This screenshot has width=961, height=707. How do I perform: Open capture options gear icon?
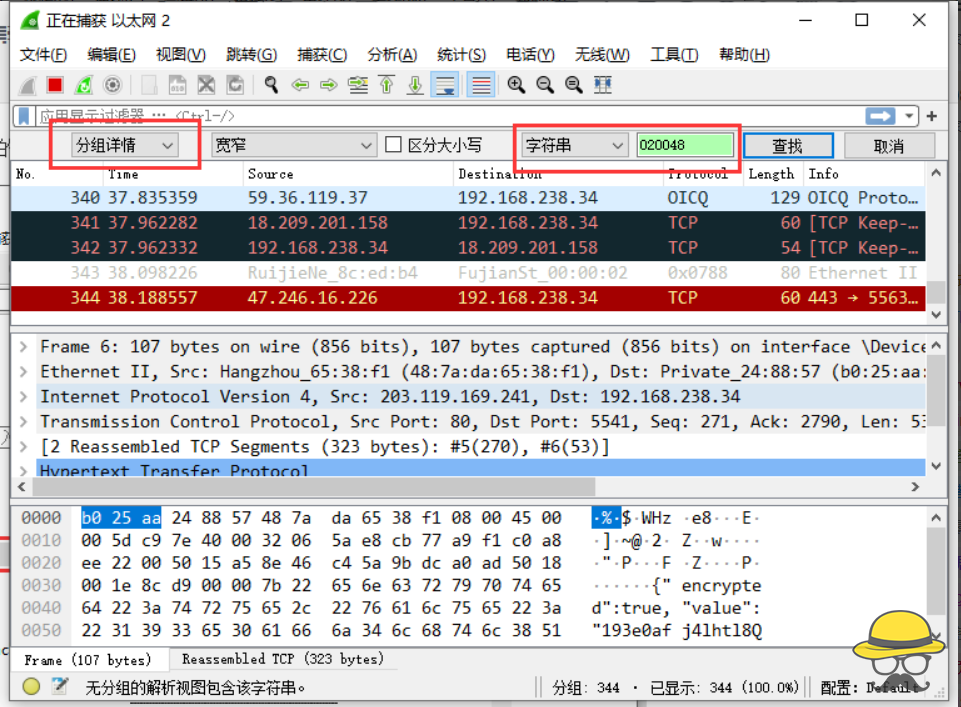[x=113, y=86]
